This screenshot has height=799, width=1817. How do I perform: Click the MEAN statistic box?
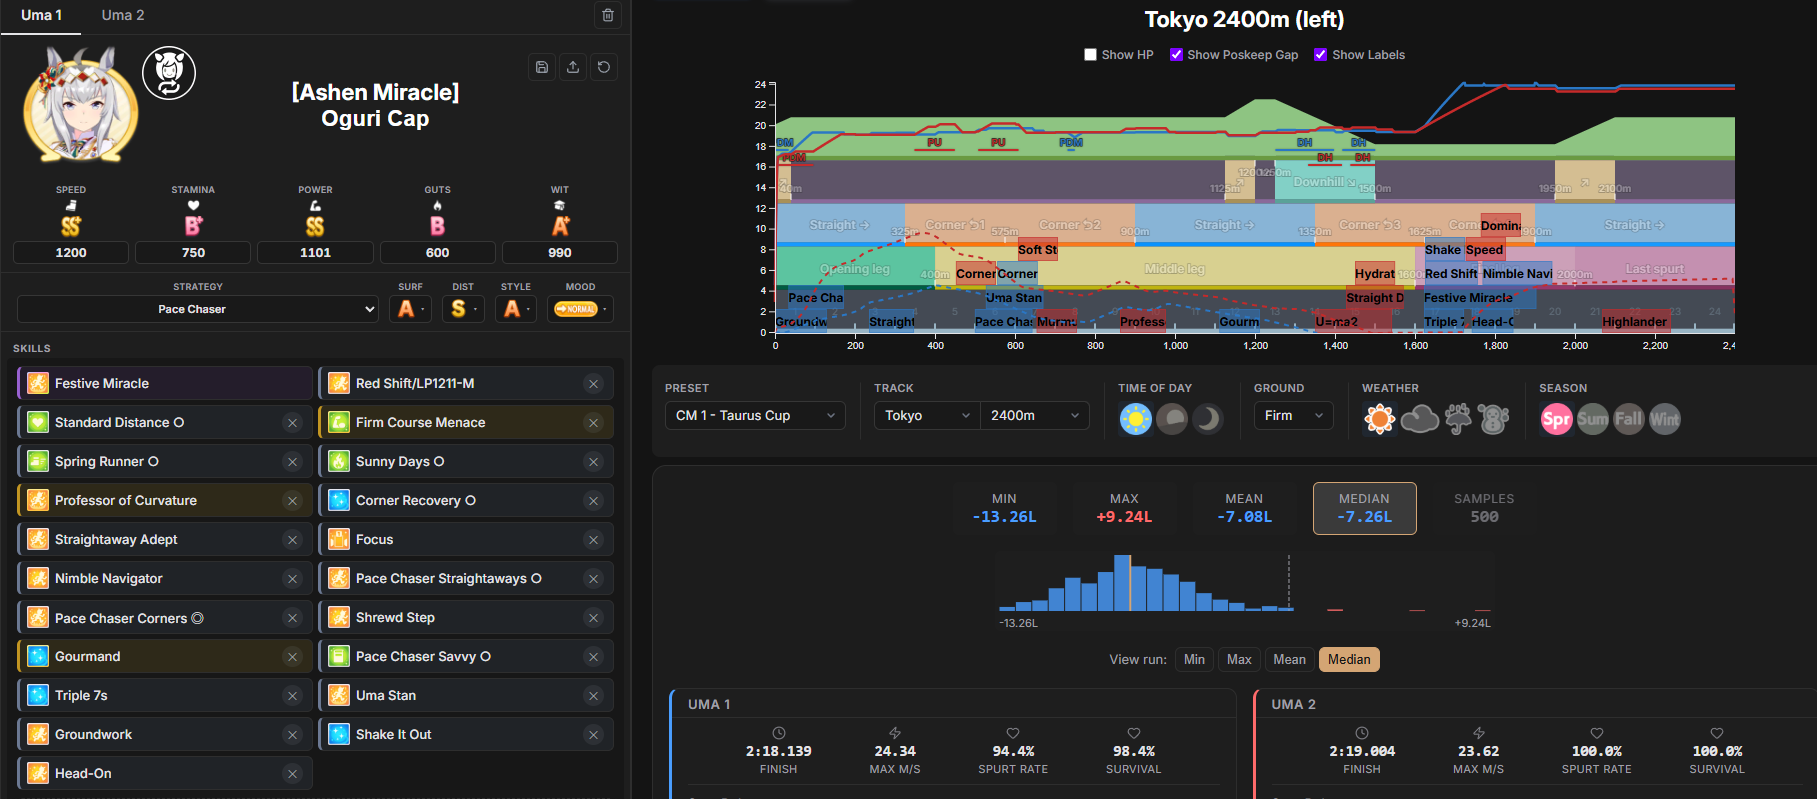tap(1244, 508)
